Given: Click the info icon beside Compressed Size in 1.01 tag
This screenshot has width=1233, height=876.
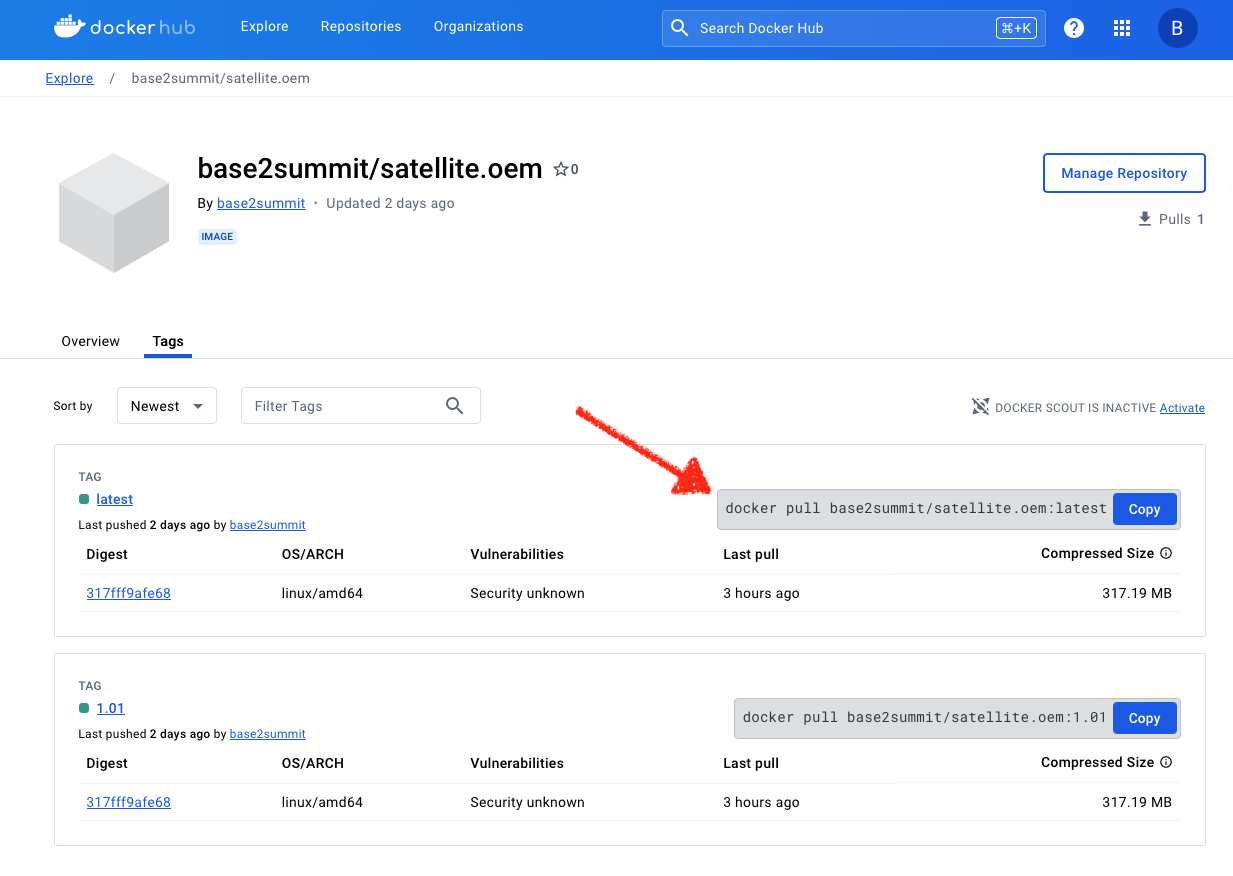Looking at the screenshot, I should pos(1166,762).
